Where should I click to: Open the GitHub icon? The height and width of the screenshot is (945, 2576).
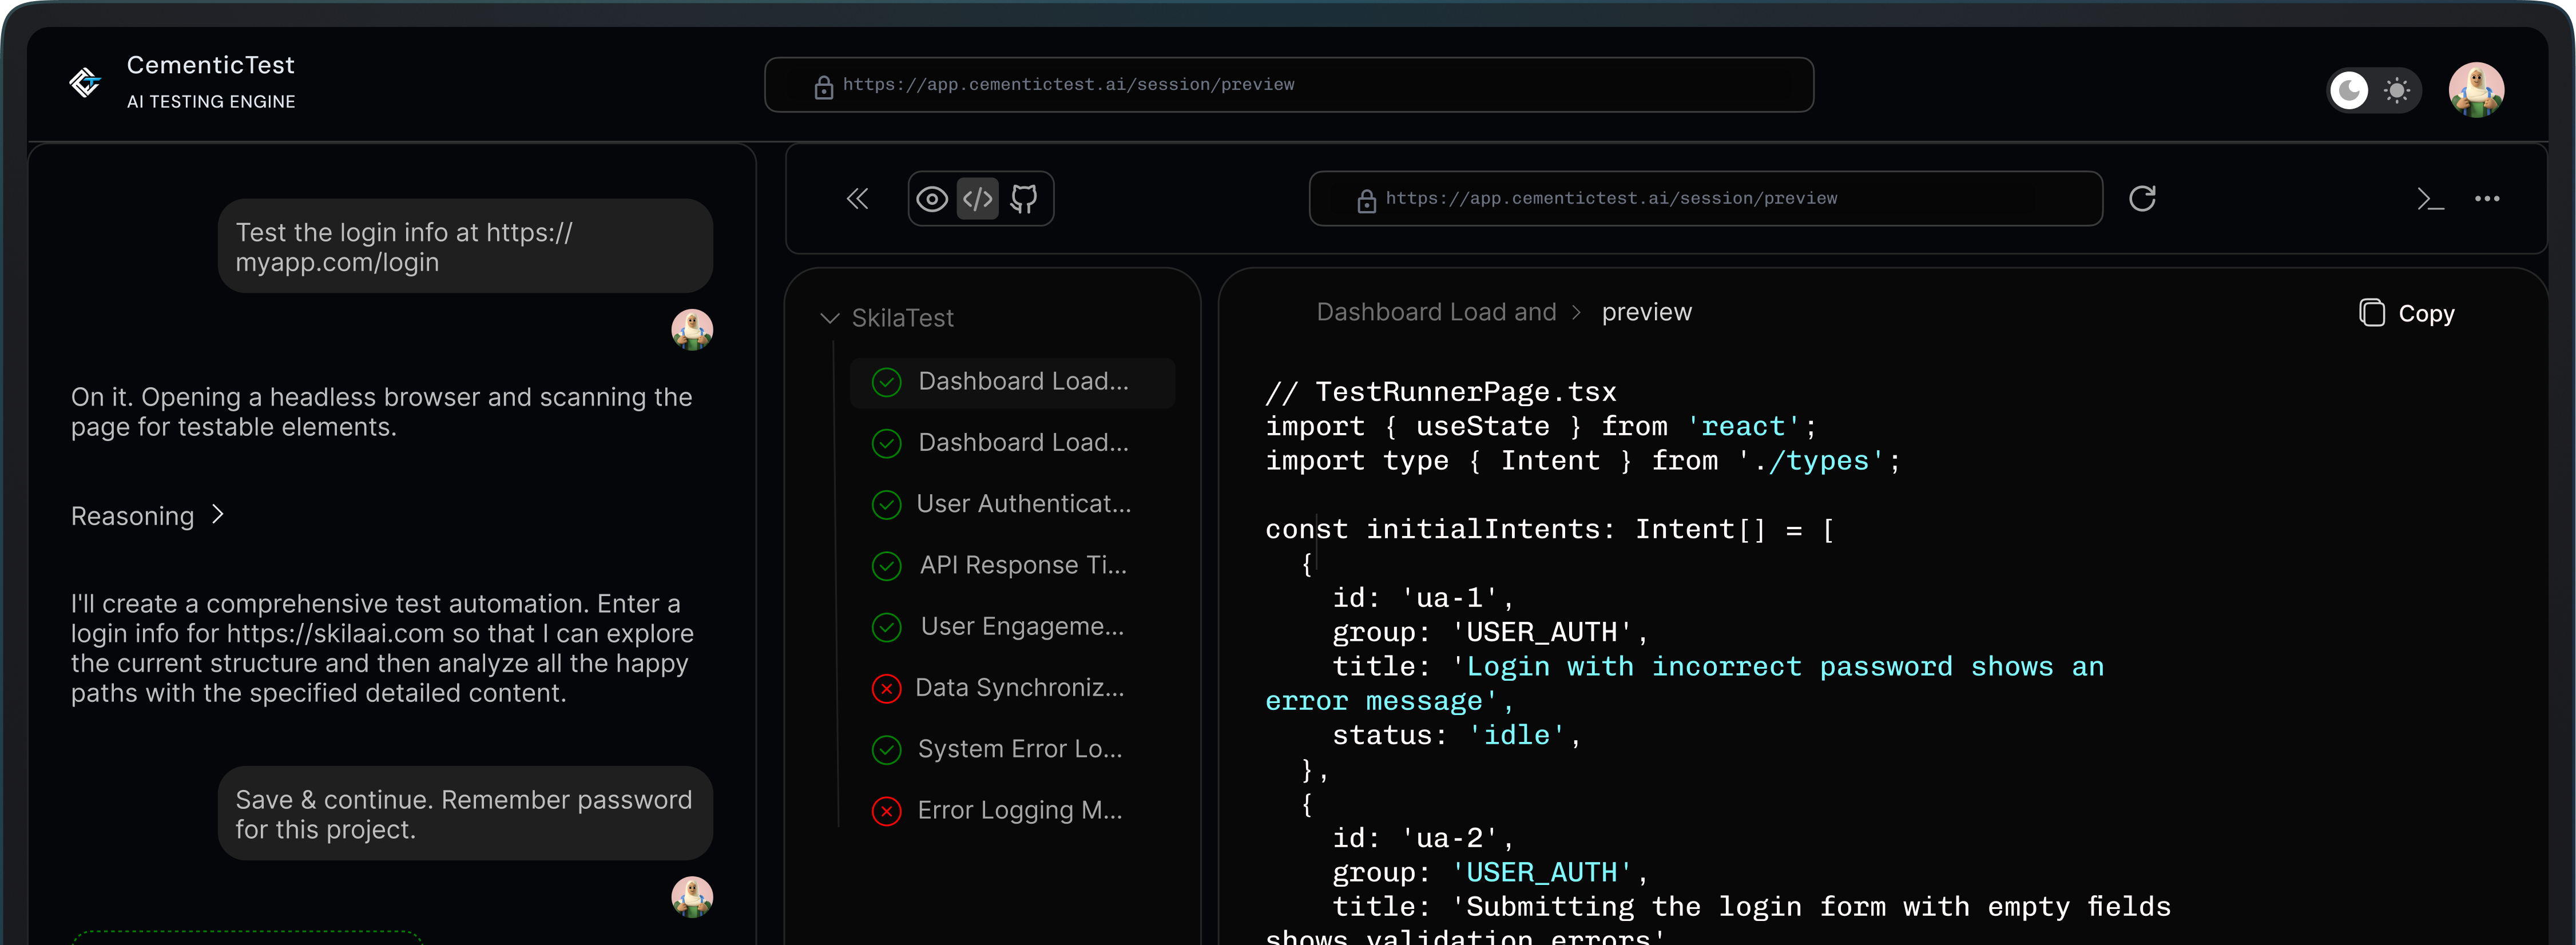click(x=1023, y=199)
